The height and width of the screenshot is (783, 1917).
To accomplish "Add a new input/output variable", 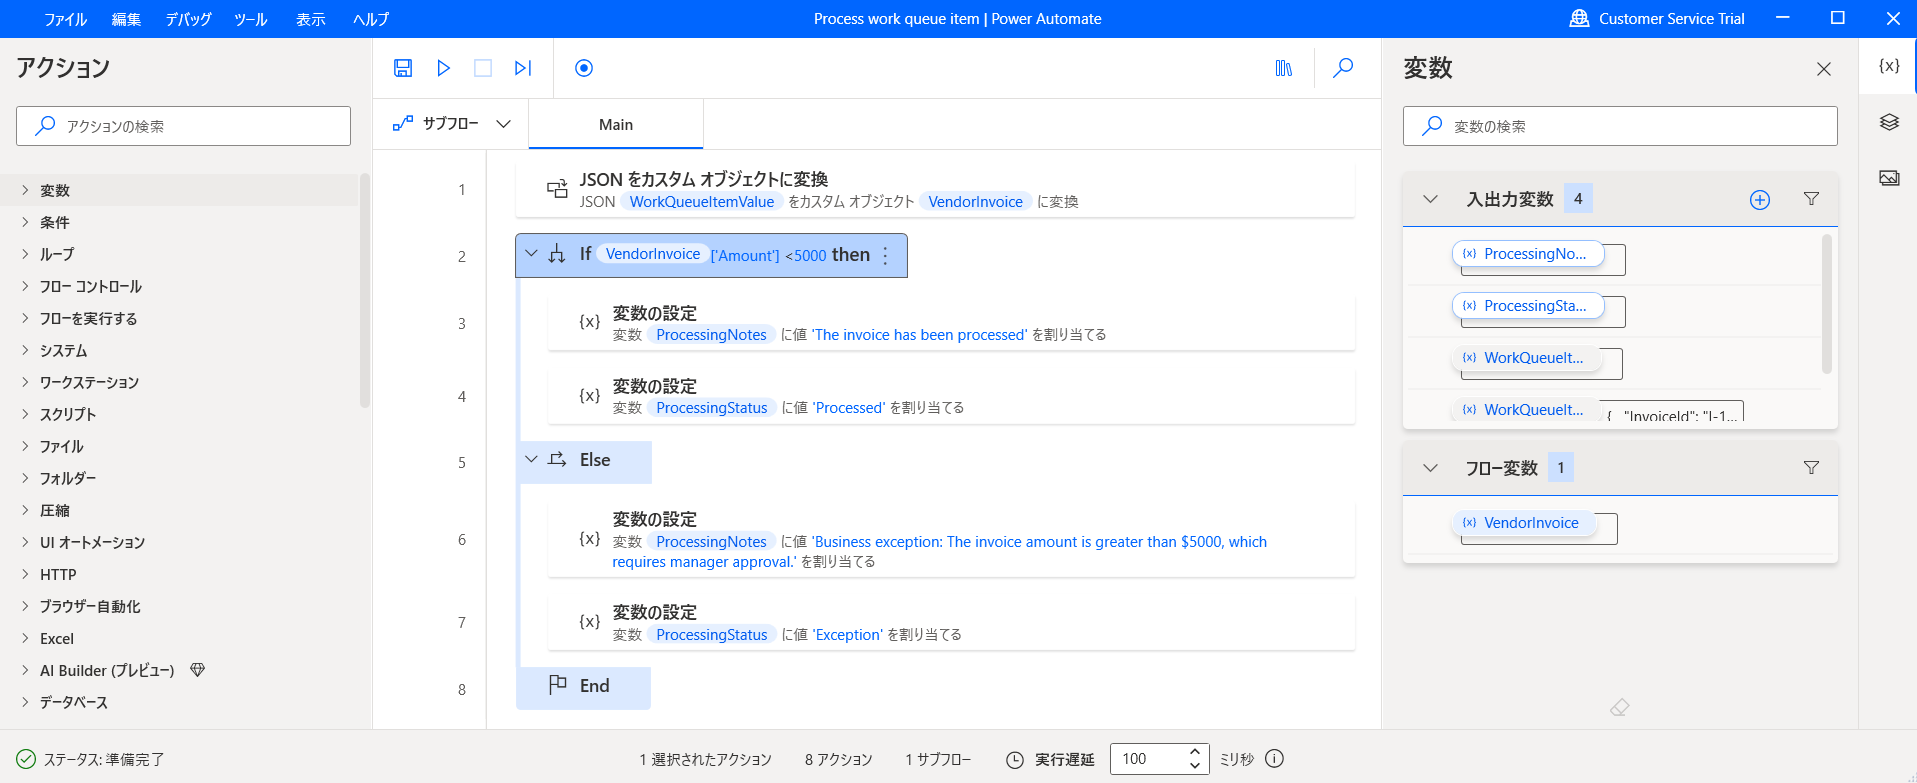I will click(x=1760, y=200).
